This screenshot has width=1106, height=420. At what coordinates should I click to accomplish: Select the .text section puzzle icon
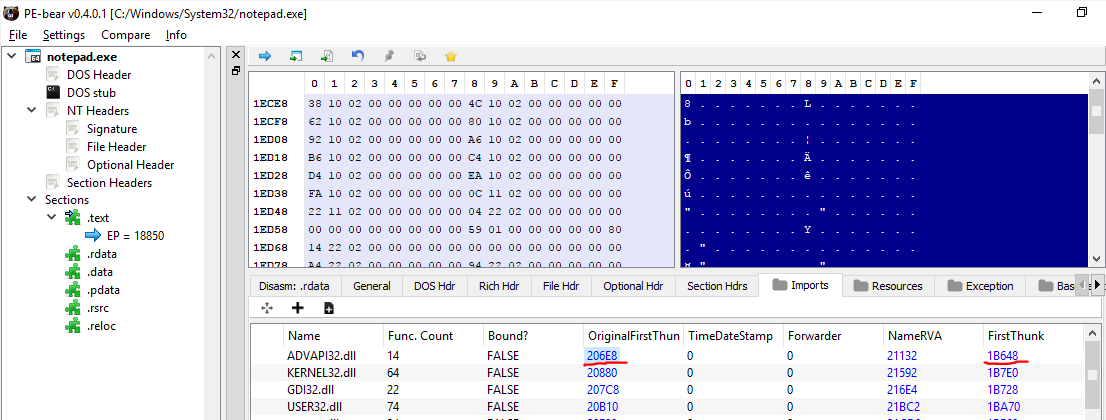73,217
